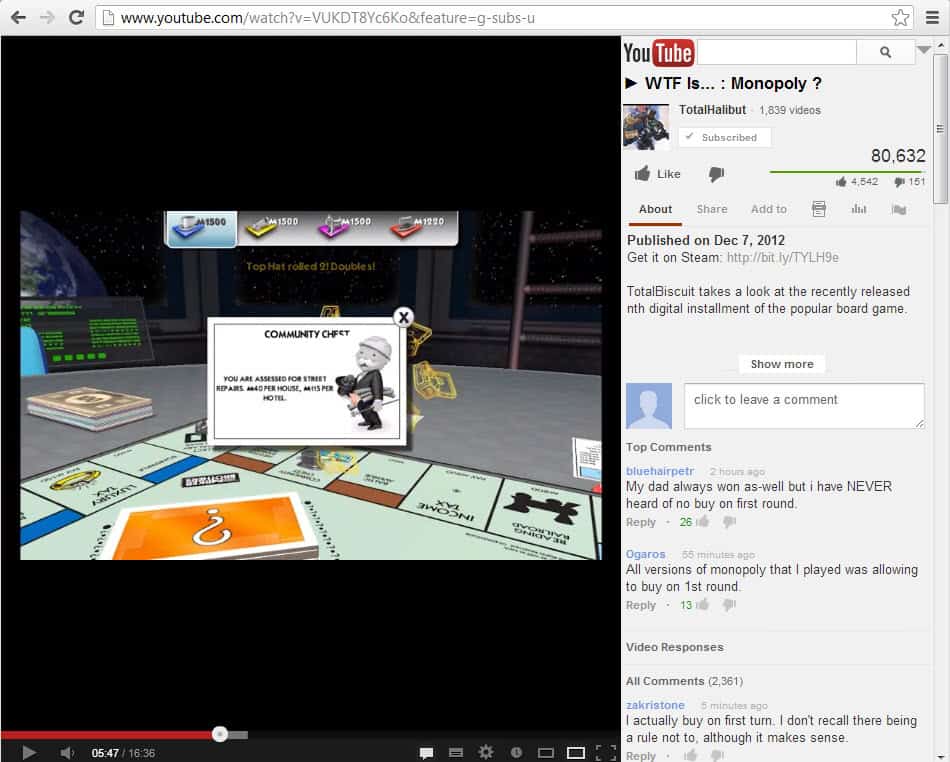Bookmark this page with the star icon
The image size is (950, 762).
(900, 18)
